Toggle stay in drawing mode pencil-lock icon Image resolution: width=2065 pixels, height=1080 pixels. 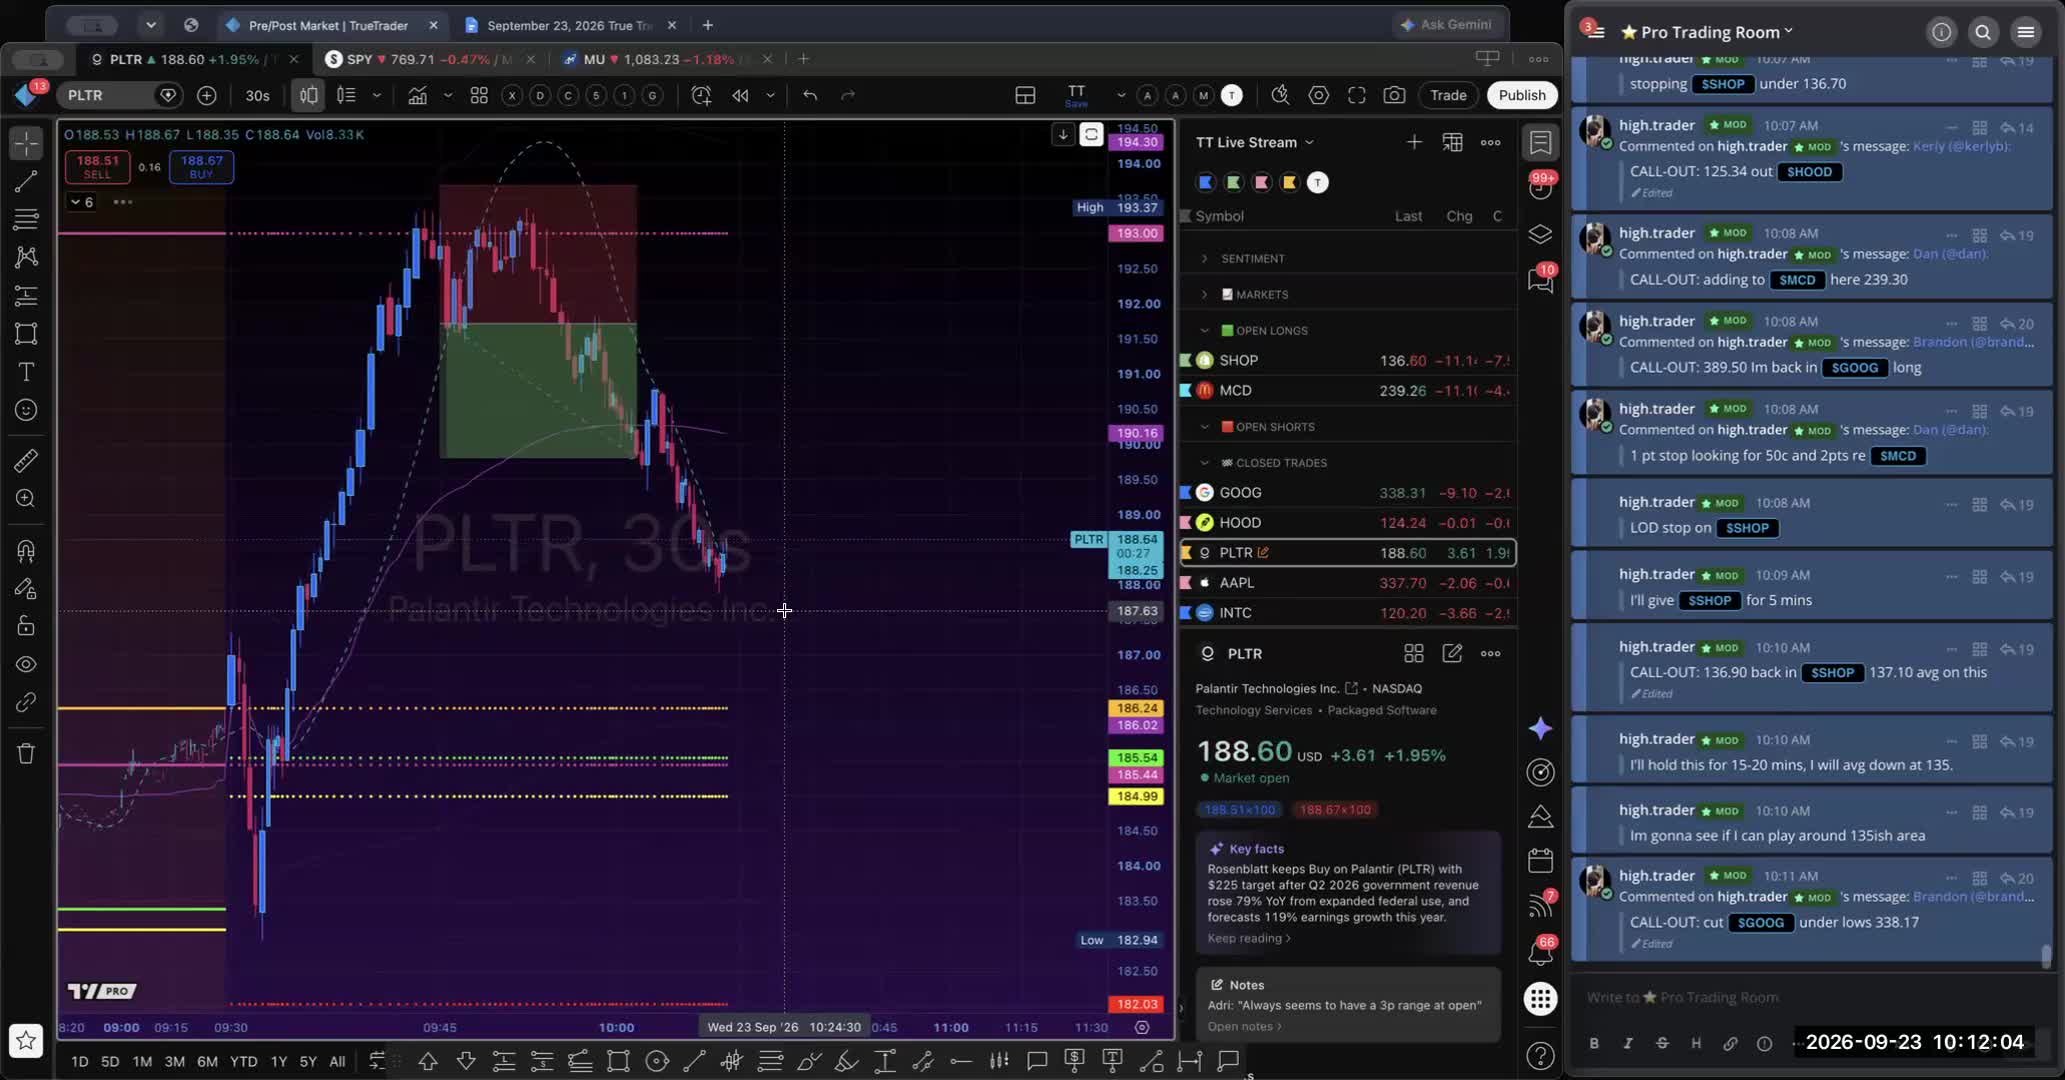click(26, 588)
